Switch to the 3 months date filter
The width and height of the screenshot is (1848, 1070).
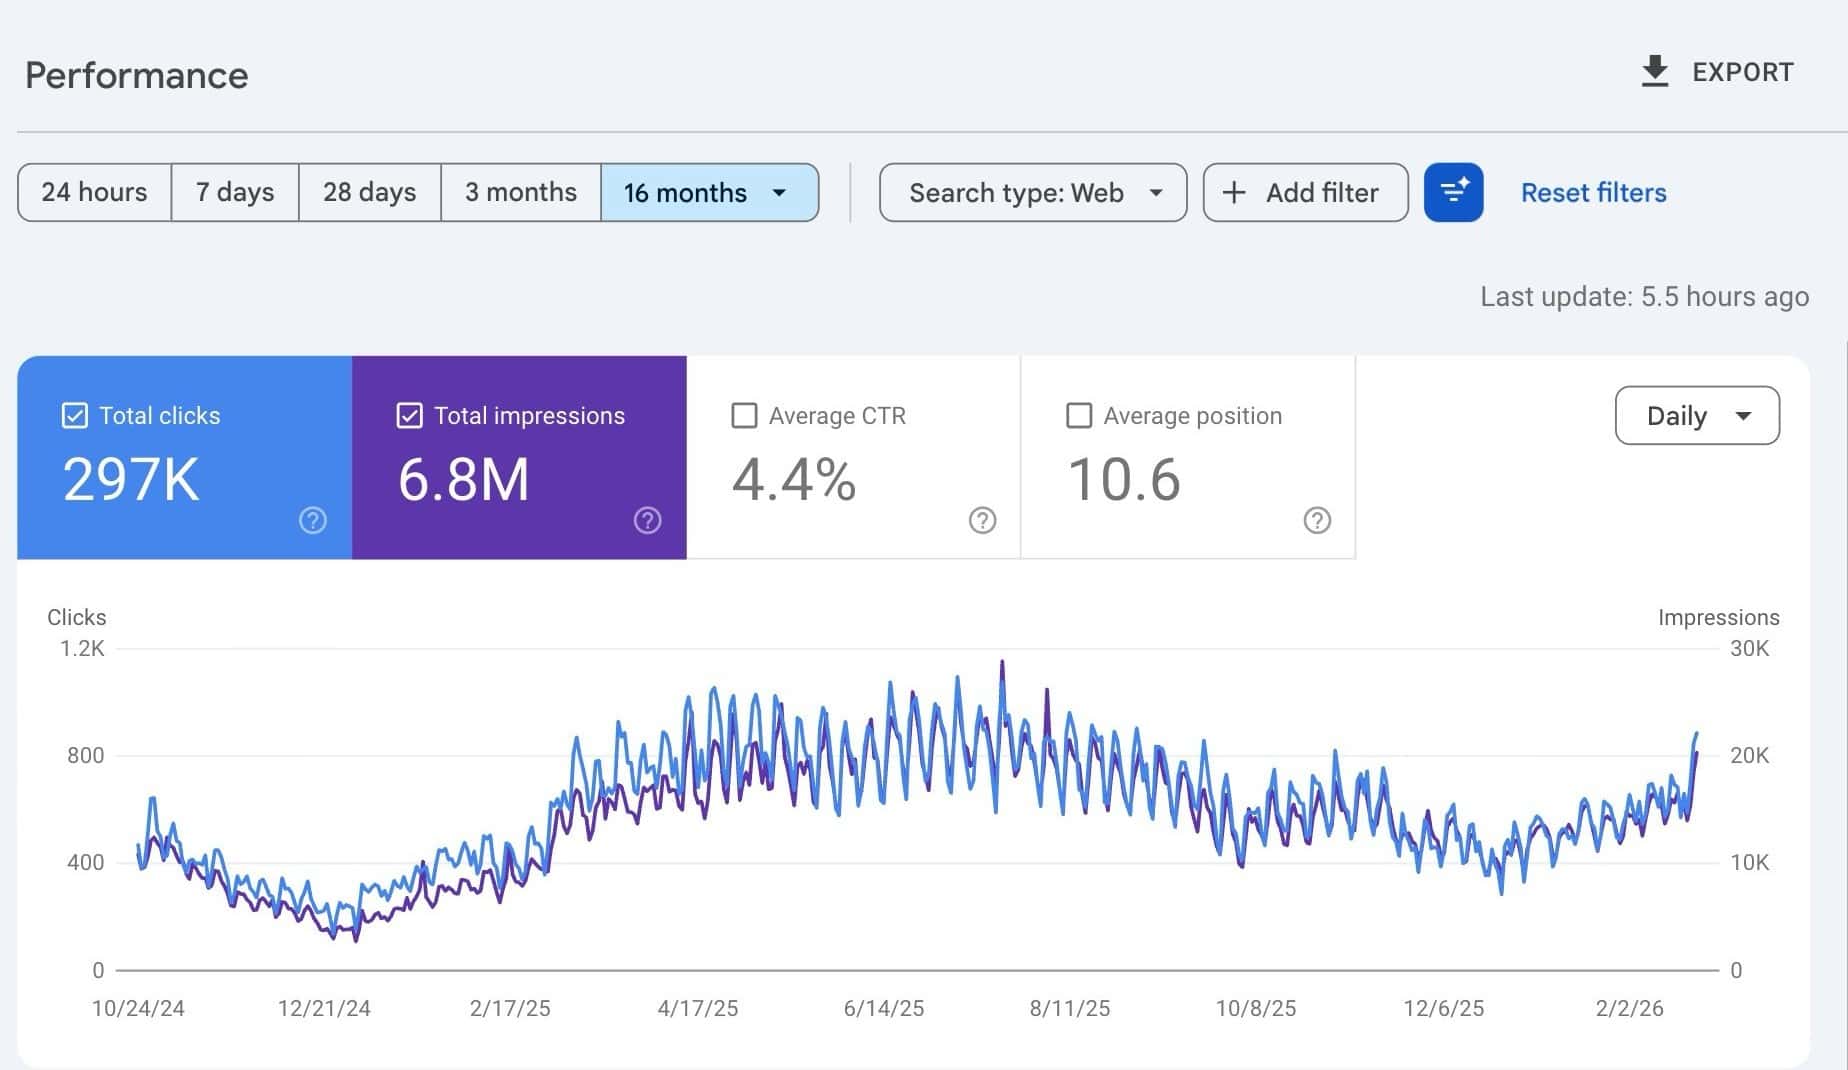click(520, 192)
